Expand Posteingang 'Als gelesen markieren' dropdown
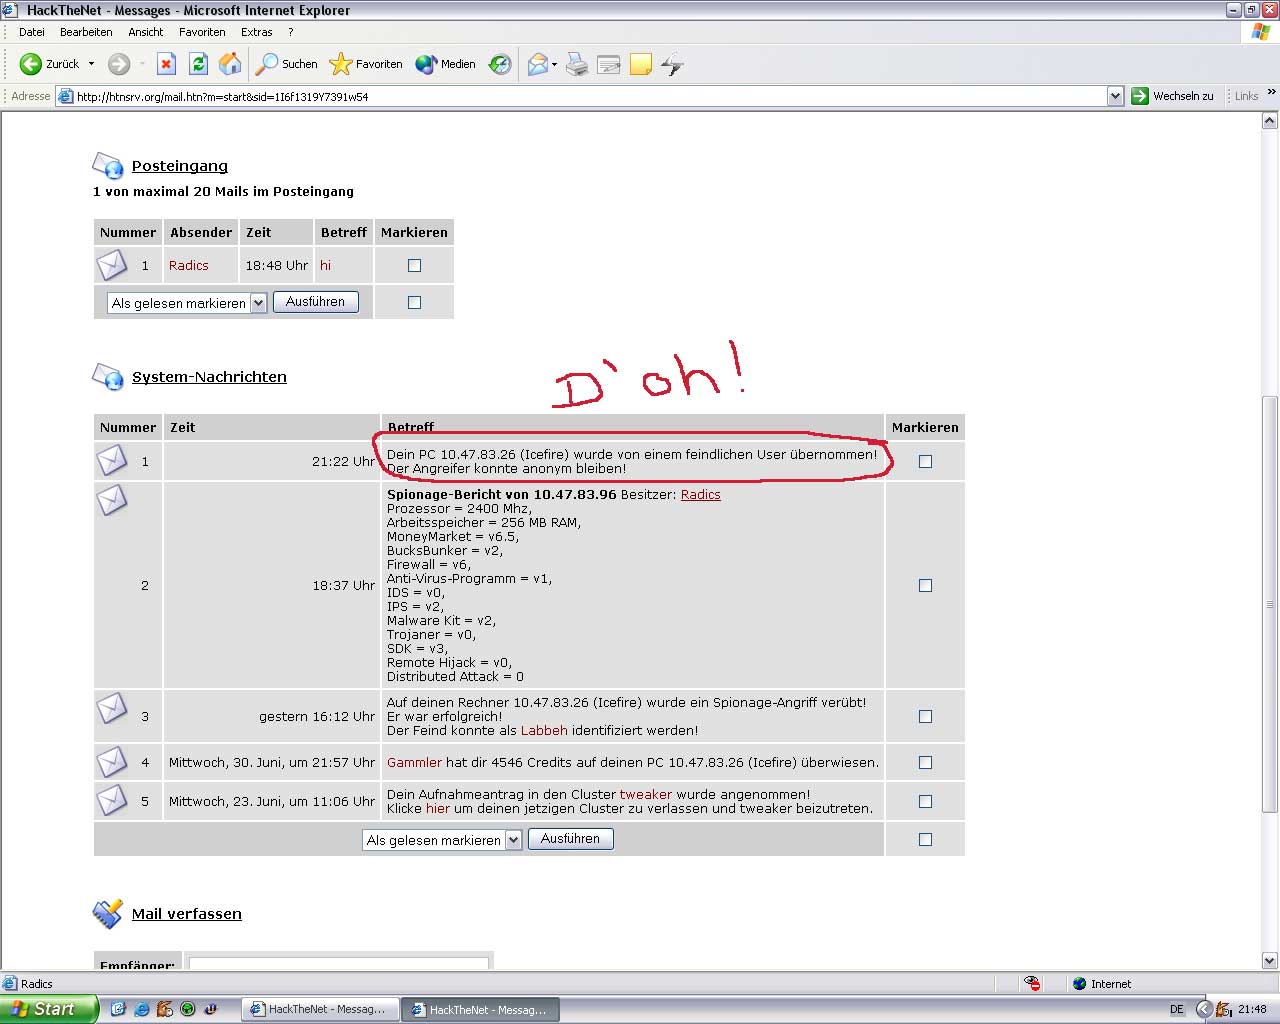The height and width of the screenshot is (1024, 1280). [258, 303]
